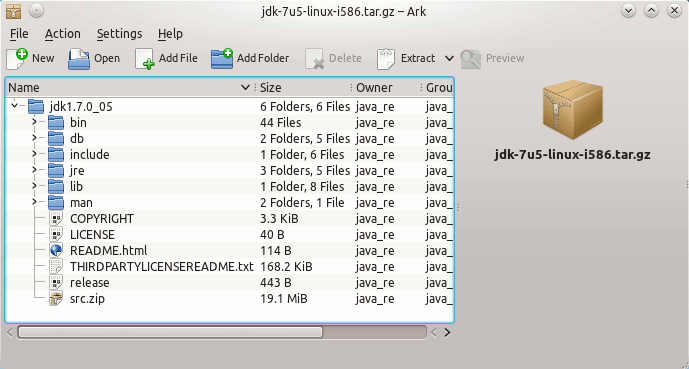
Task: Click the src.zip archive icon
Action: [x=56, y=299]
